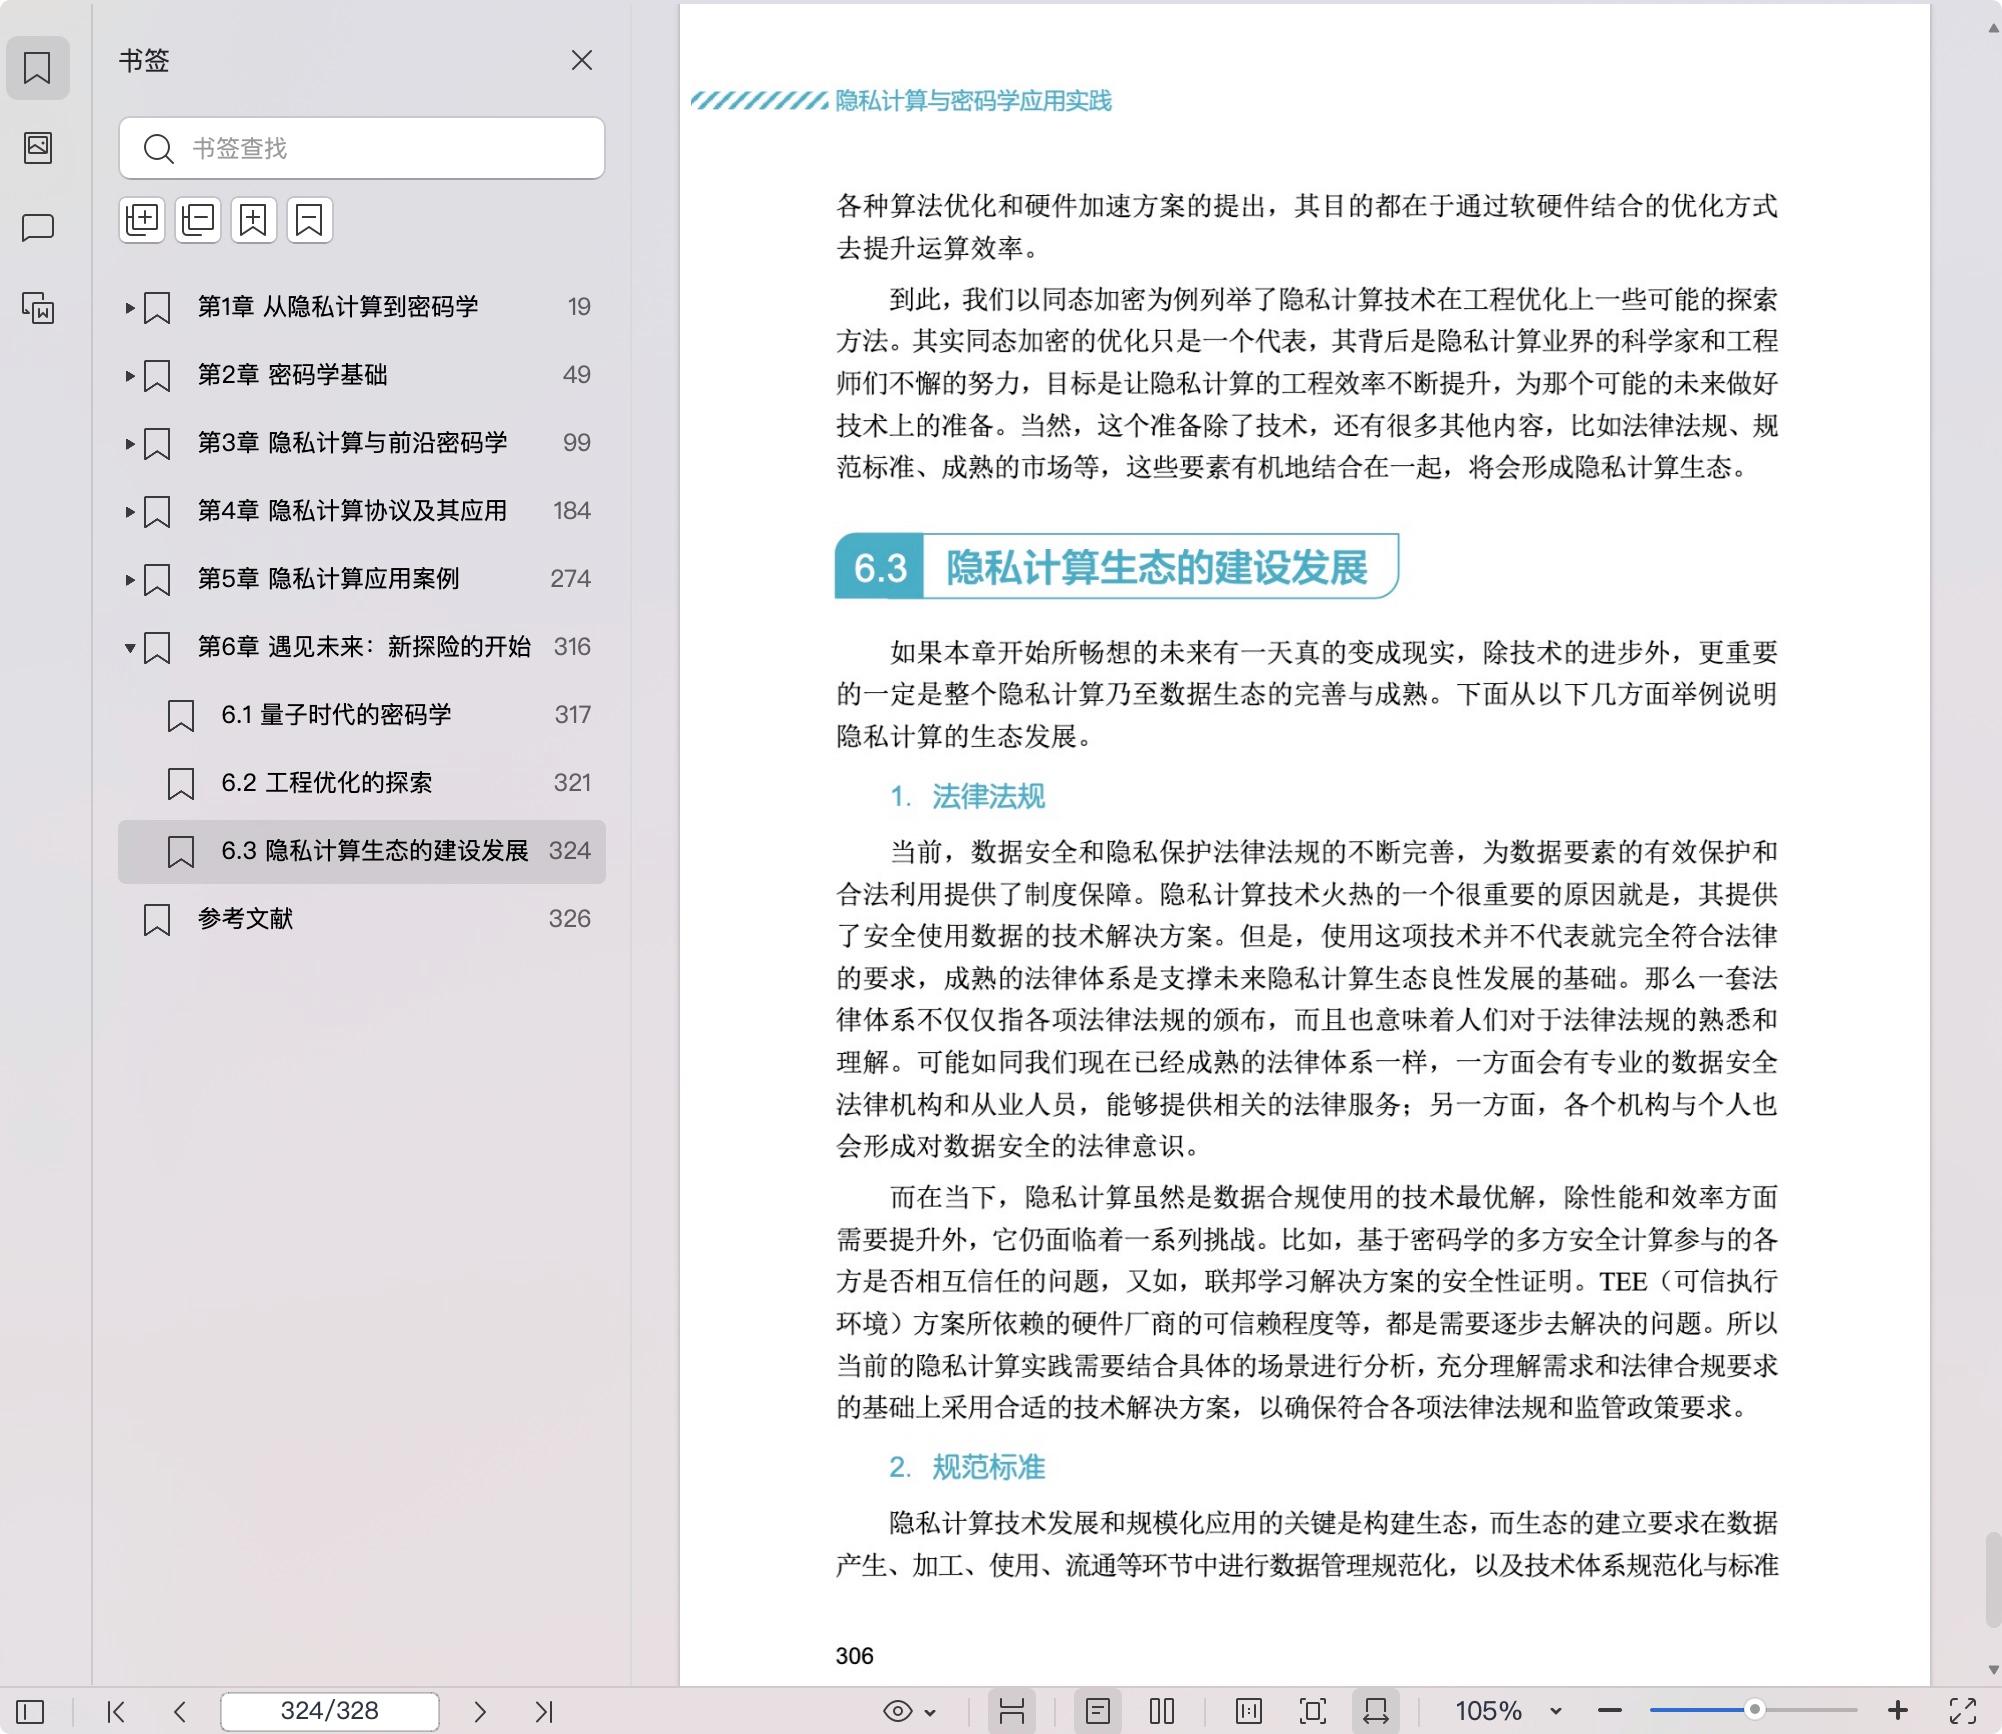Toggle the fit width icon
Screen dimensions: 2002x1734
click(x=1376, y=1711)
